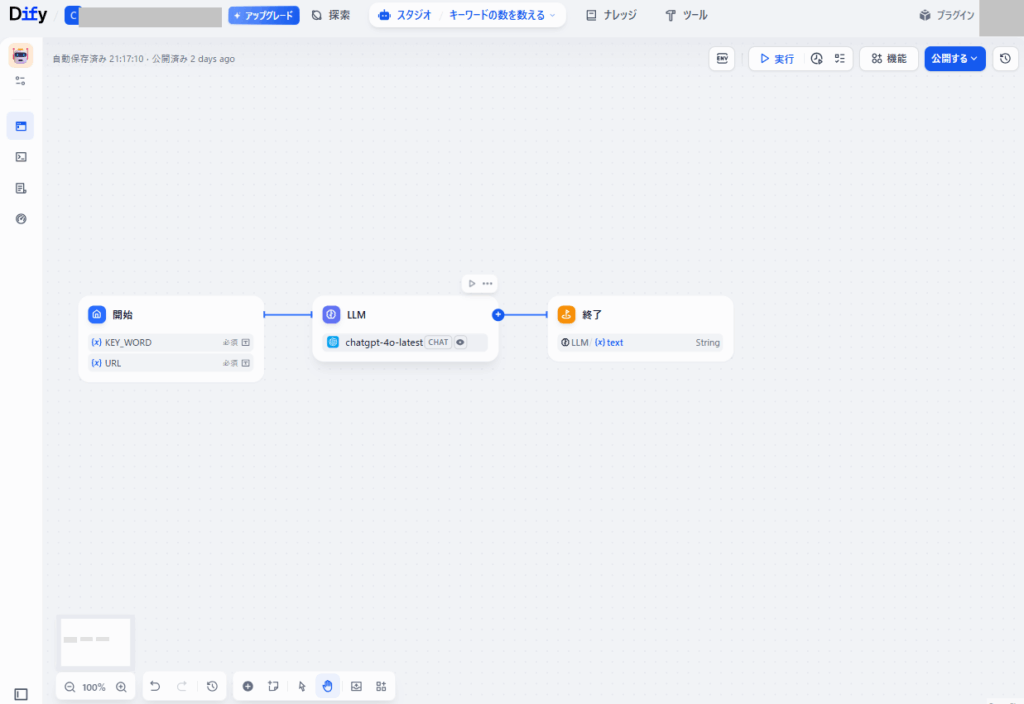Open the monitoring dashboard icon in sidebar

(20, 218)
